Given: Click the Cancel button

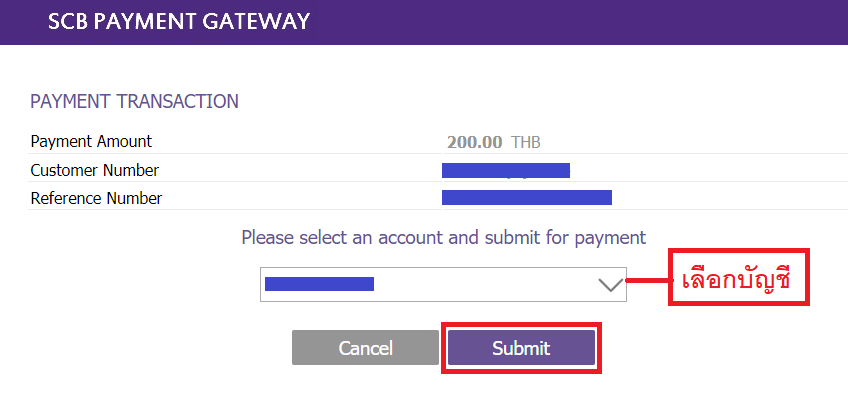Looking at the screenshot, I should click(x=365, y=348).
